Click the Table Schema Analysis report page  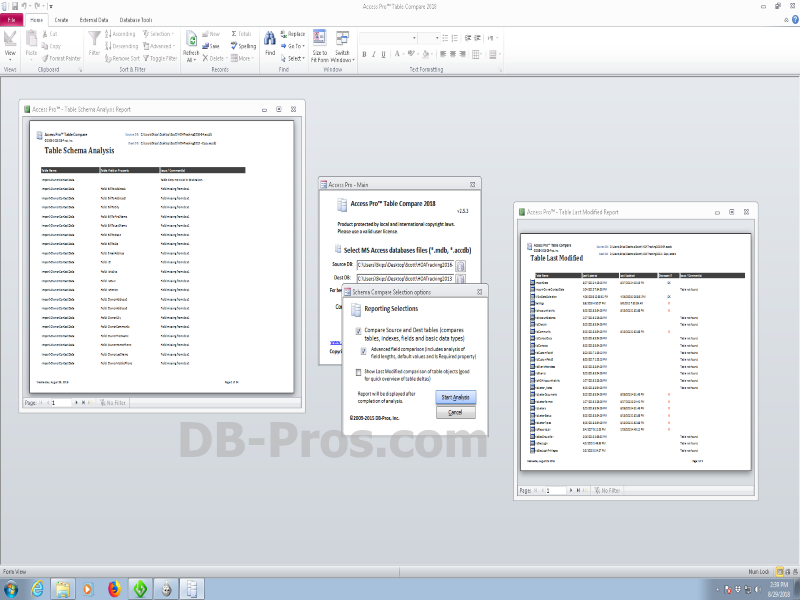click(162, 257)
